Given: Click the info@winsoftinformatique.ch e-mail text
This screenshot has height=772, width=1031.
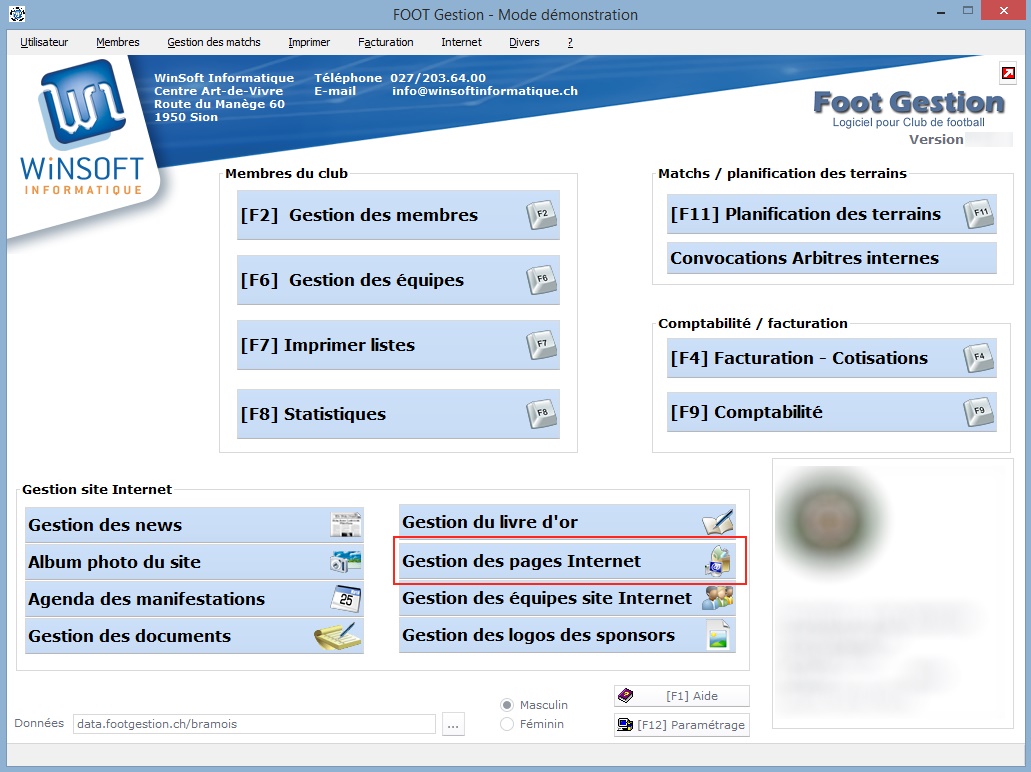Looking at the screenshot, I should pyautogui.click(x=485, y=91).
